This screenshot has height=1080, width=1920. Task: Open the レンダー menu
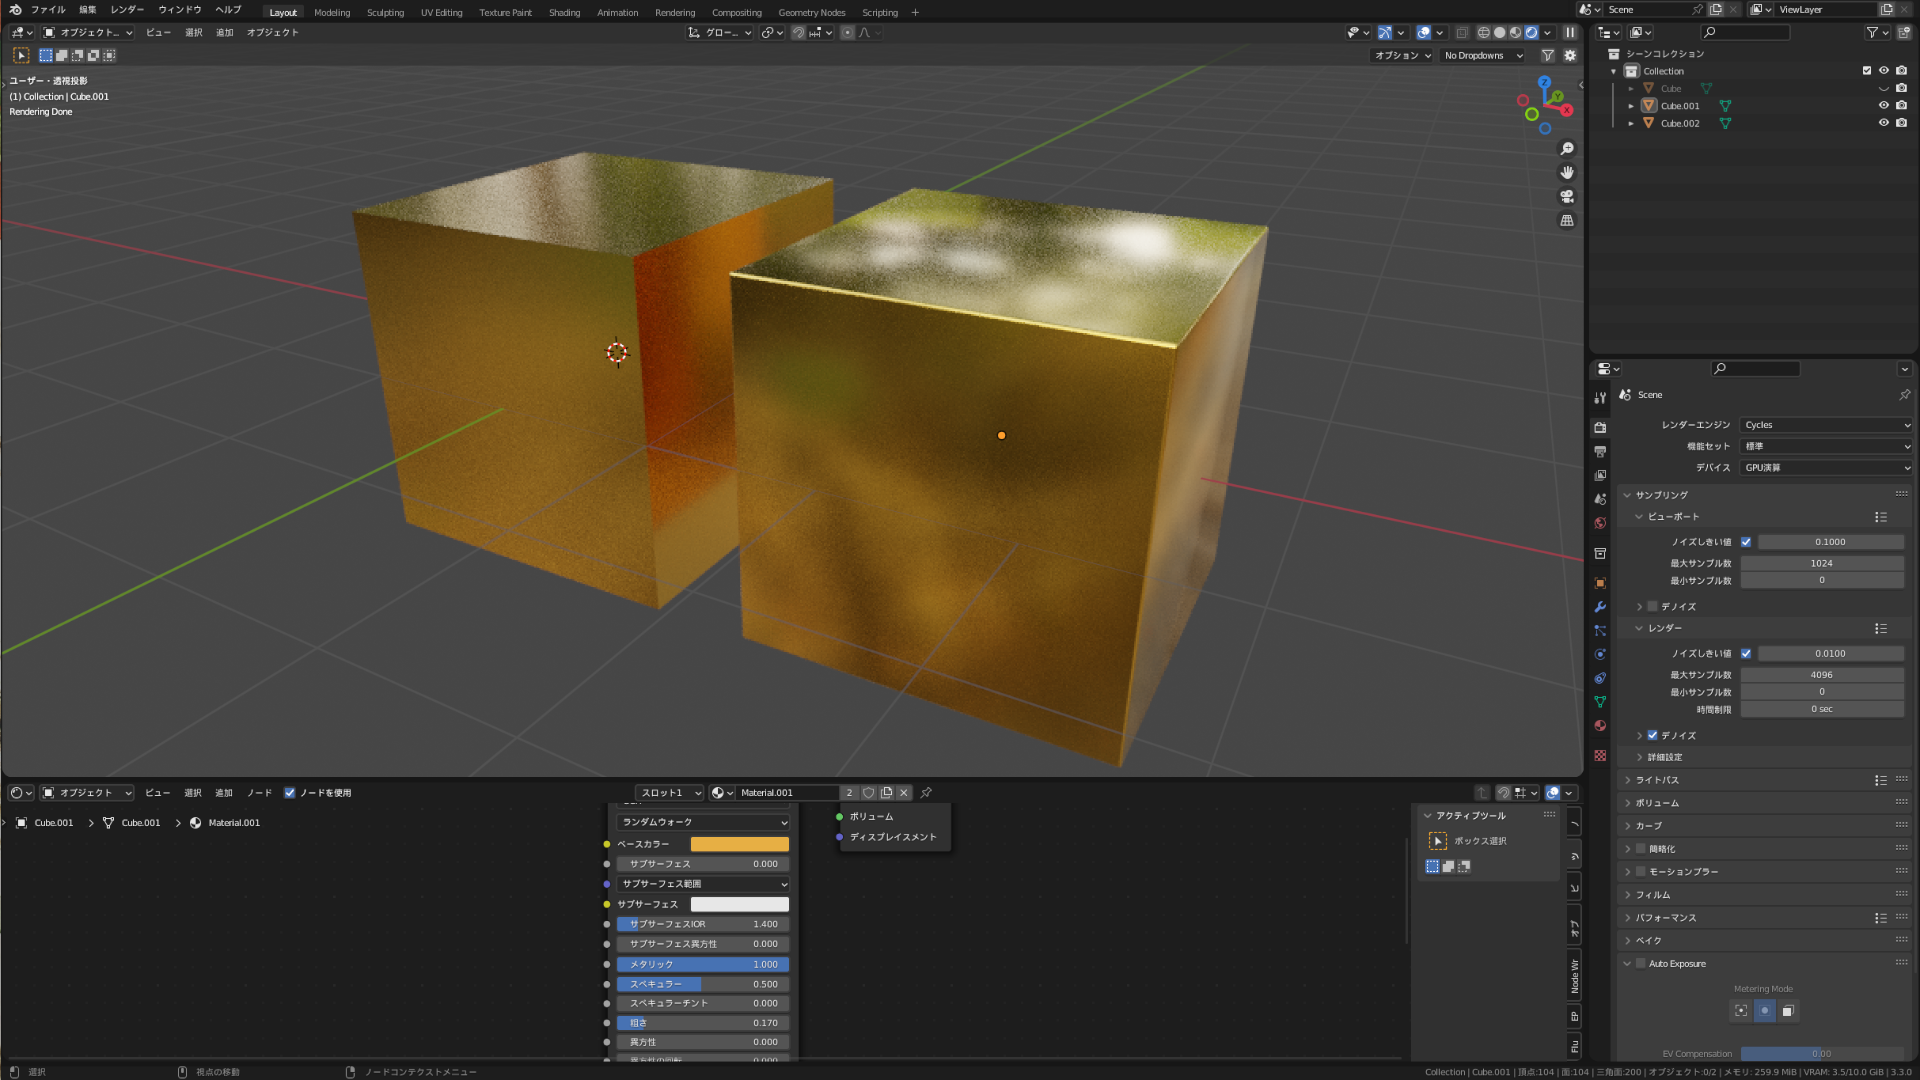click(126, 9)
